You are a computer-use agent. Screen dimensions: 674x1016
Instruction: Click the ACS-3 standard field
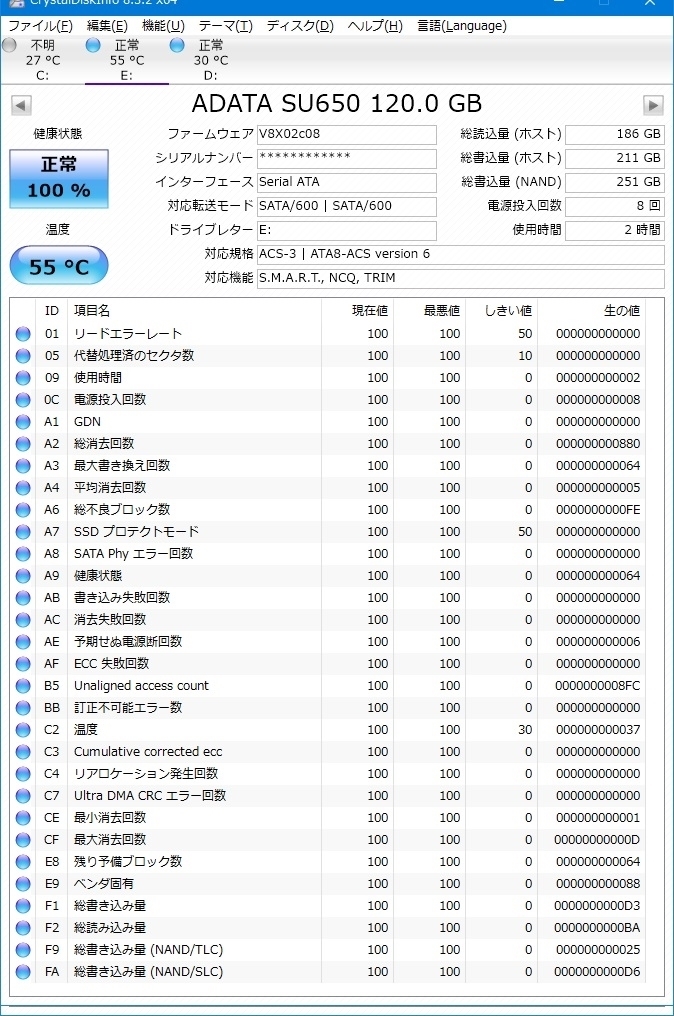[461, 254]
